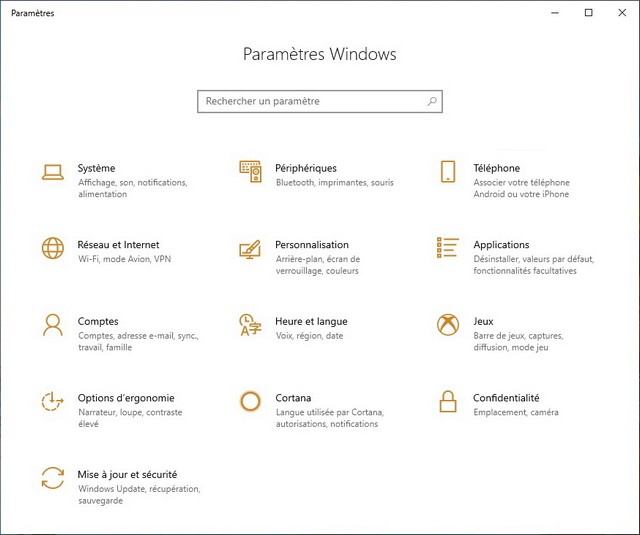Click the Réseau et Internet globe icon

[52, 248]
